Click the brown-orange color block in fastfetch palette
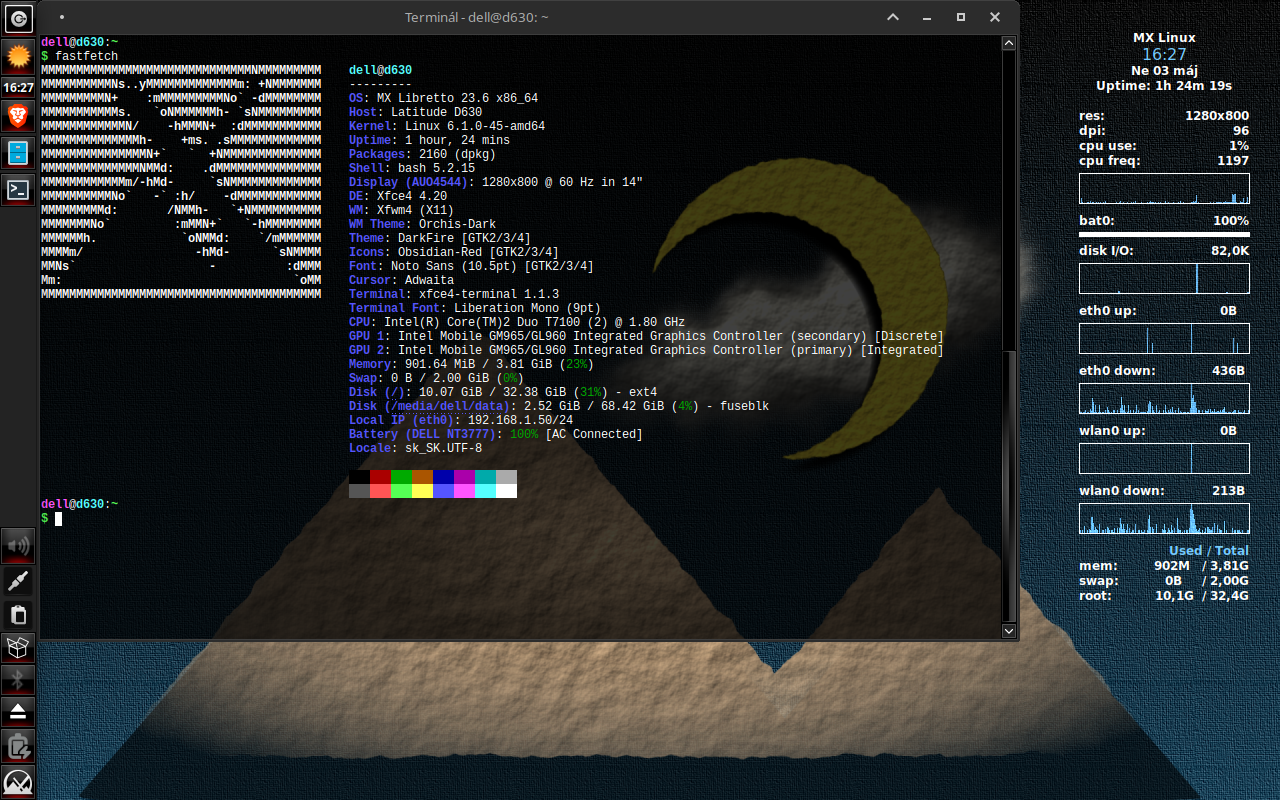The width and height of the screenshot is (1280, 800). tap(422, 477)
